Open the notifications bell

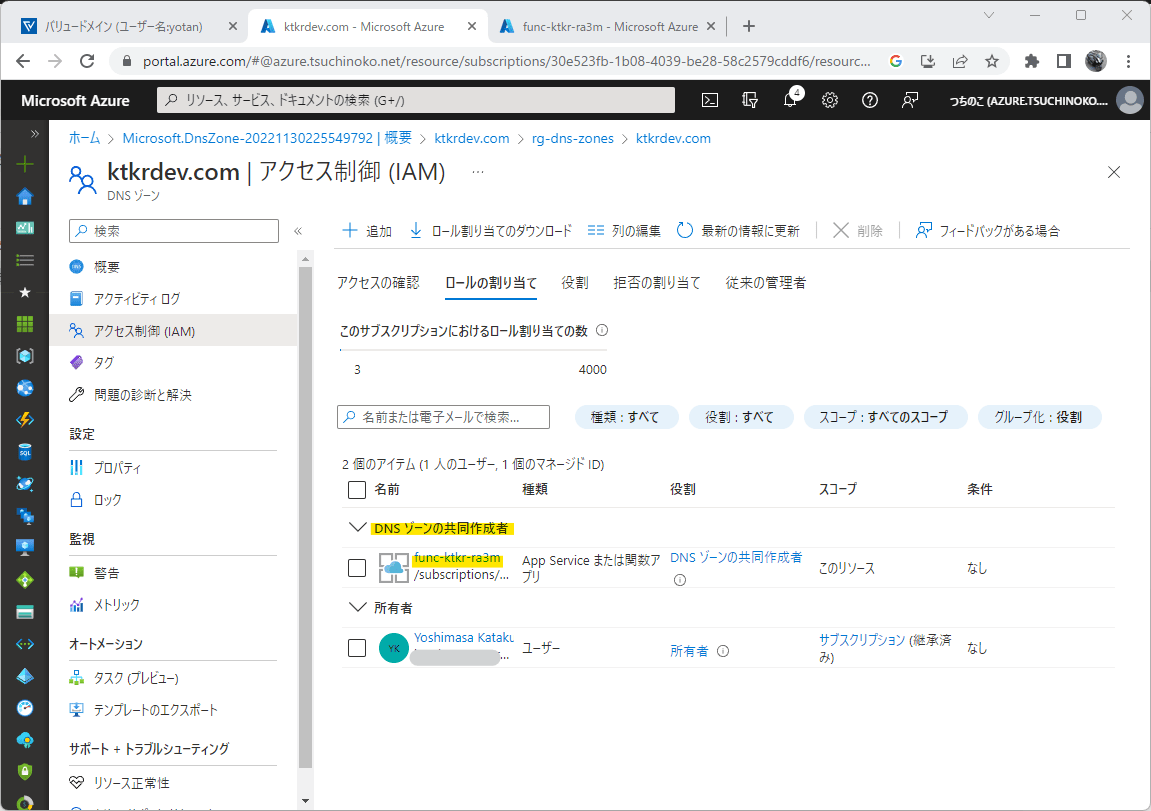tap(791, 100)
